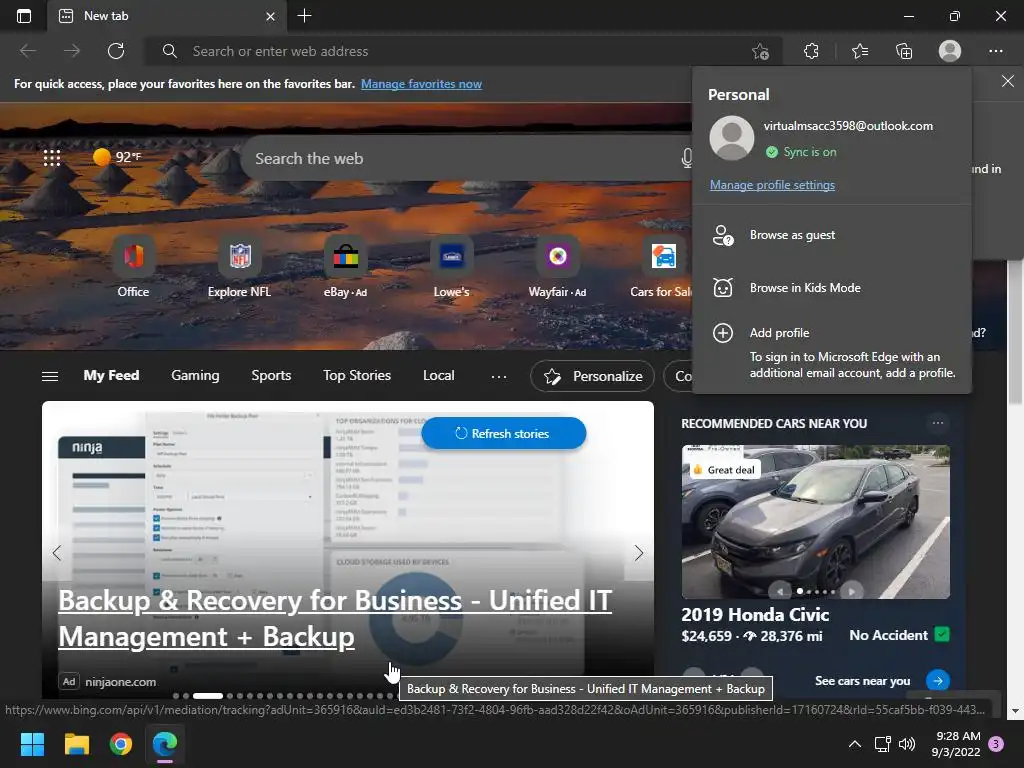Refresh the page with reload icon
The width and height of the screenshot is (1024, 768).
tap(116, 51)
